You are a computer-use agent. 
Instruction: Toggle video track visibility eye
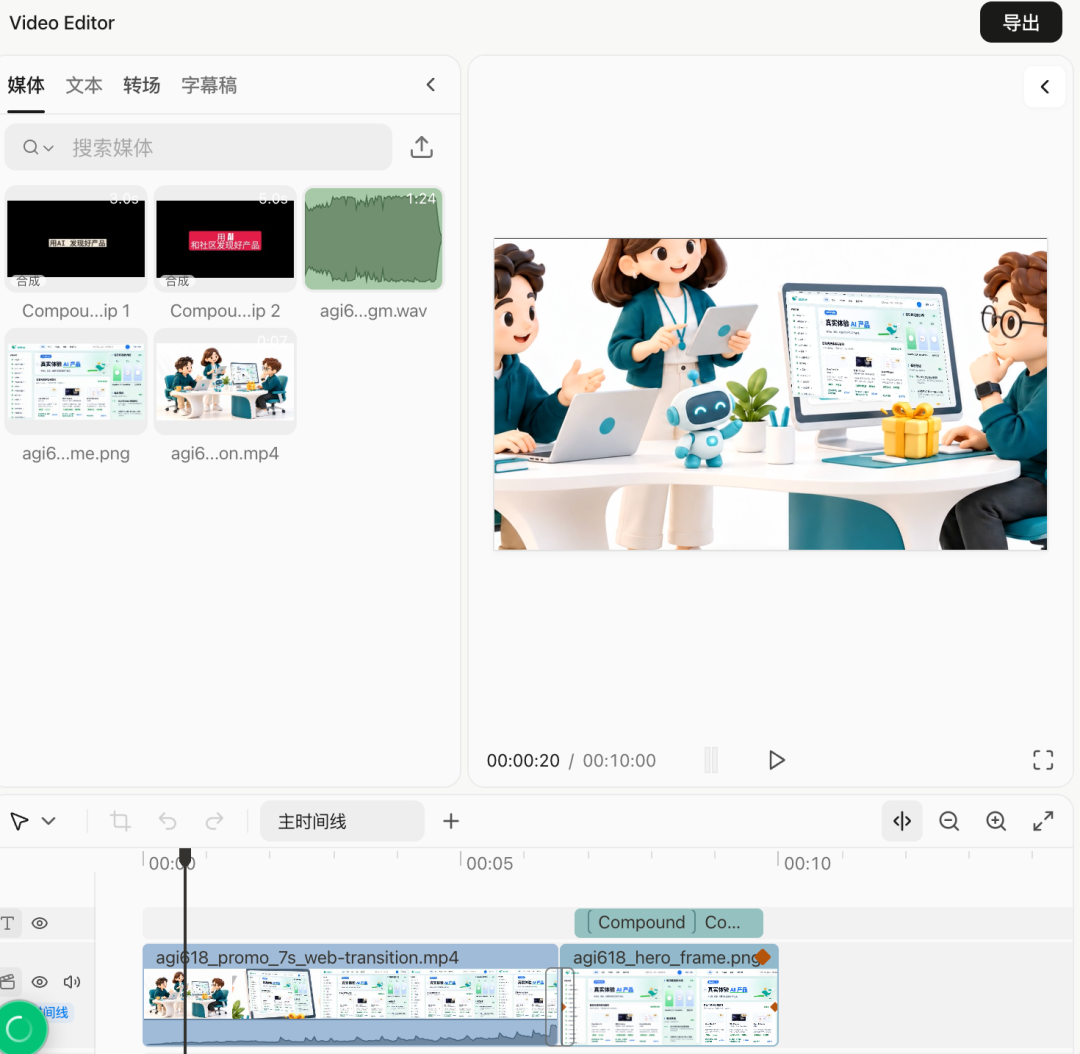[x=40, y=982]
